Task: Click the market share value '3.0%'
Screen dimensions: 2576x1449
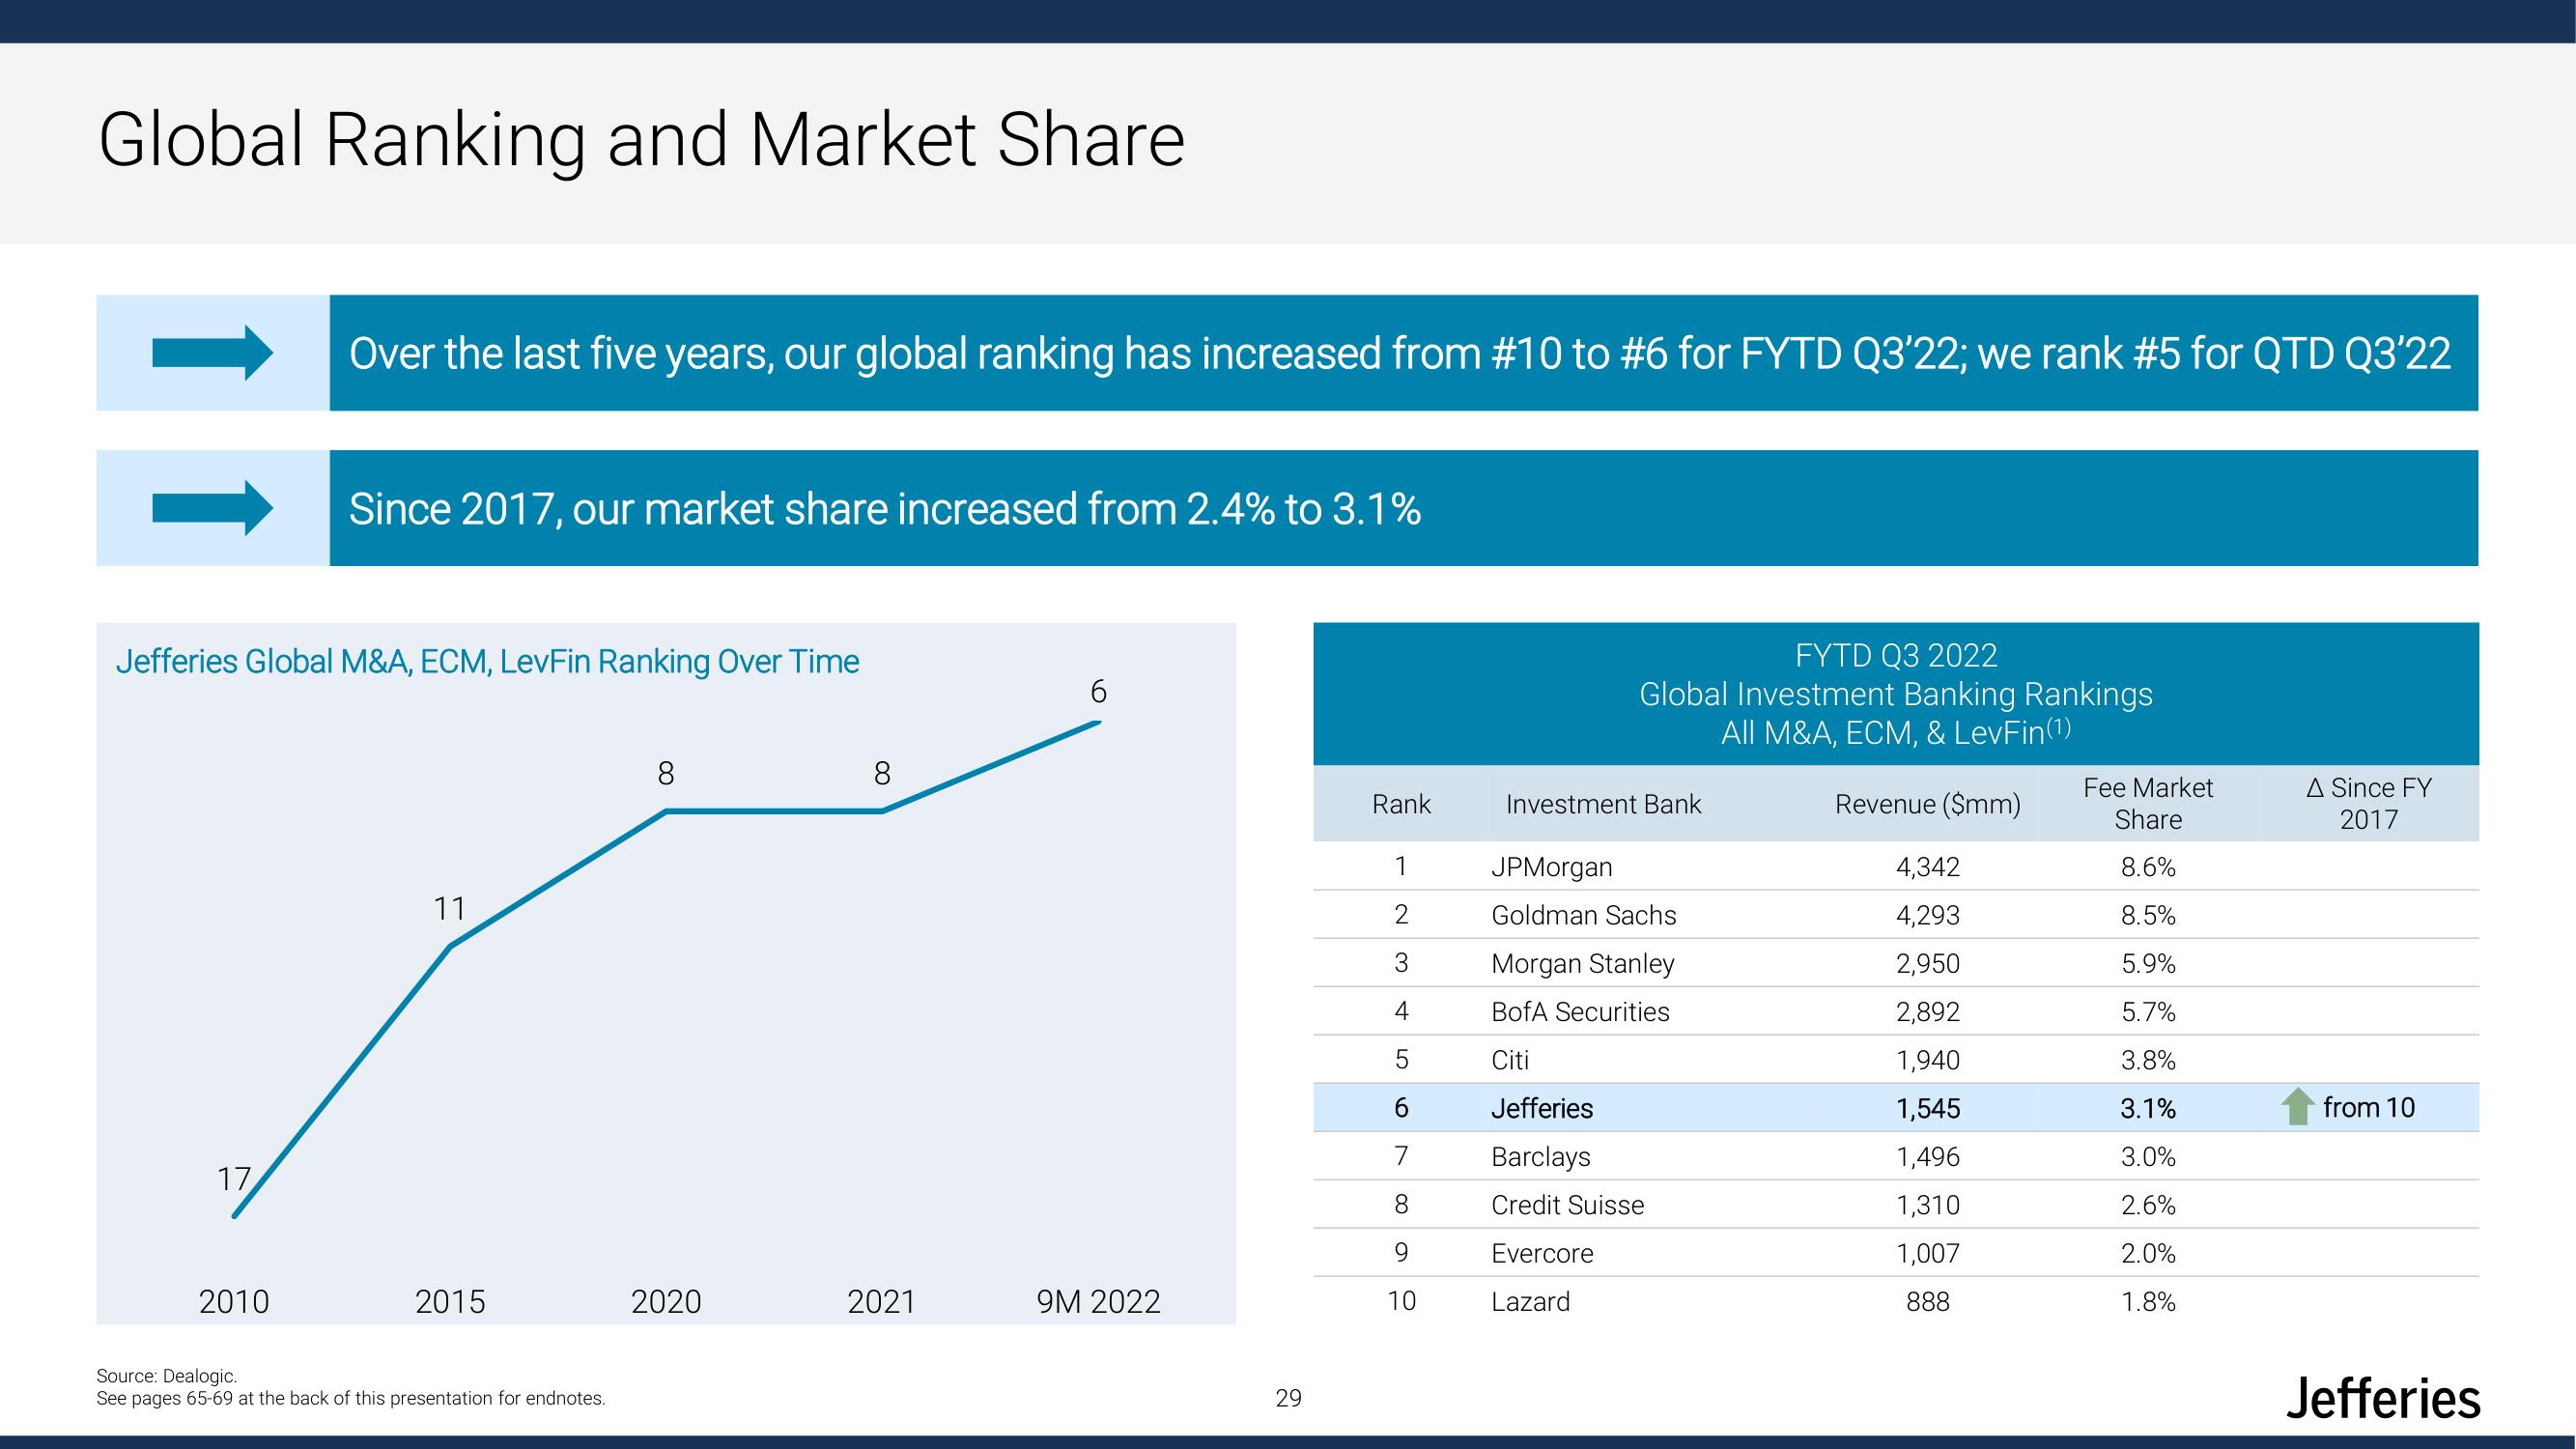Action: 2148,1157
